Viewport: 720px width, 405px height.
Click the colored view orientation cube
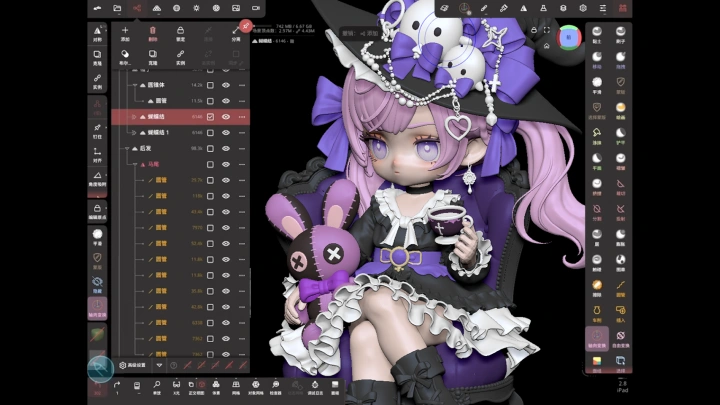tap(569, 38)
